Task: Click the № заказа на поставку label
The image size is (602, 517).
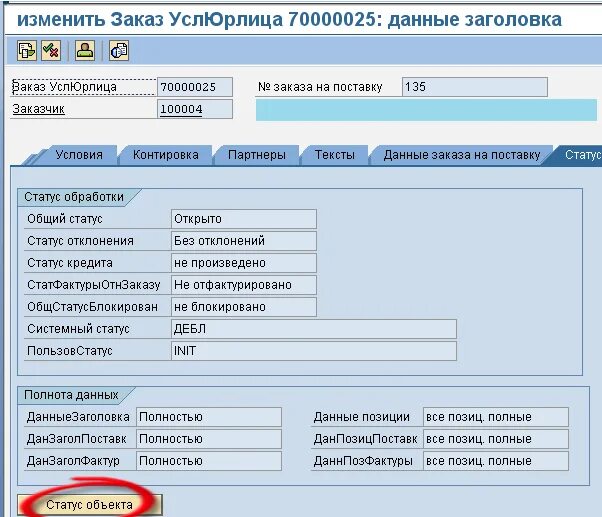Action: (320, 87)
